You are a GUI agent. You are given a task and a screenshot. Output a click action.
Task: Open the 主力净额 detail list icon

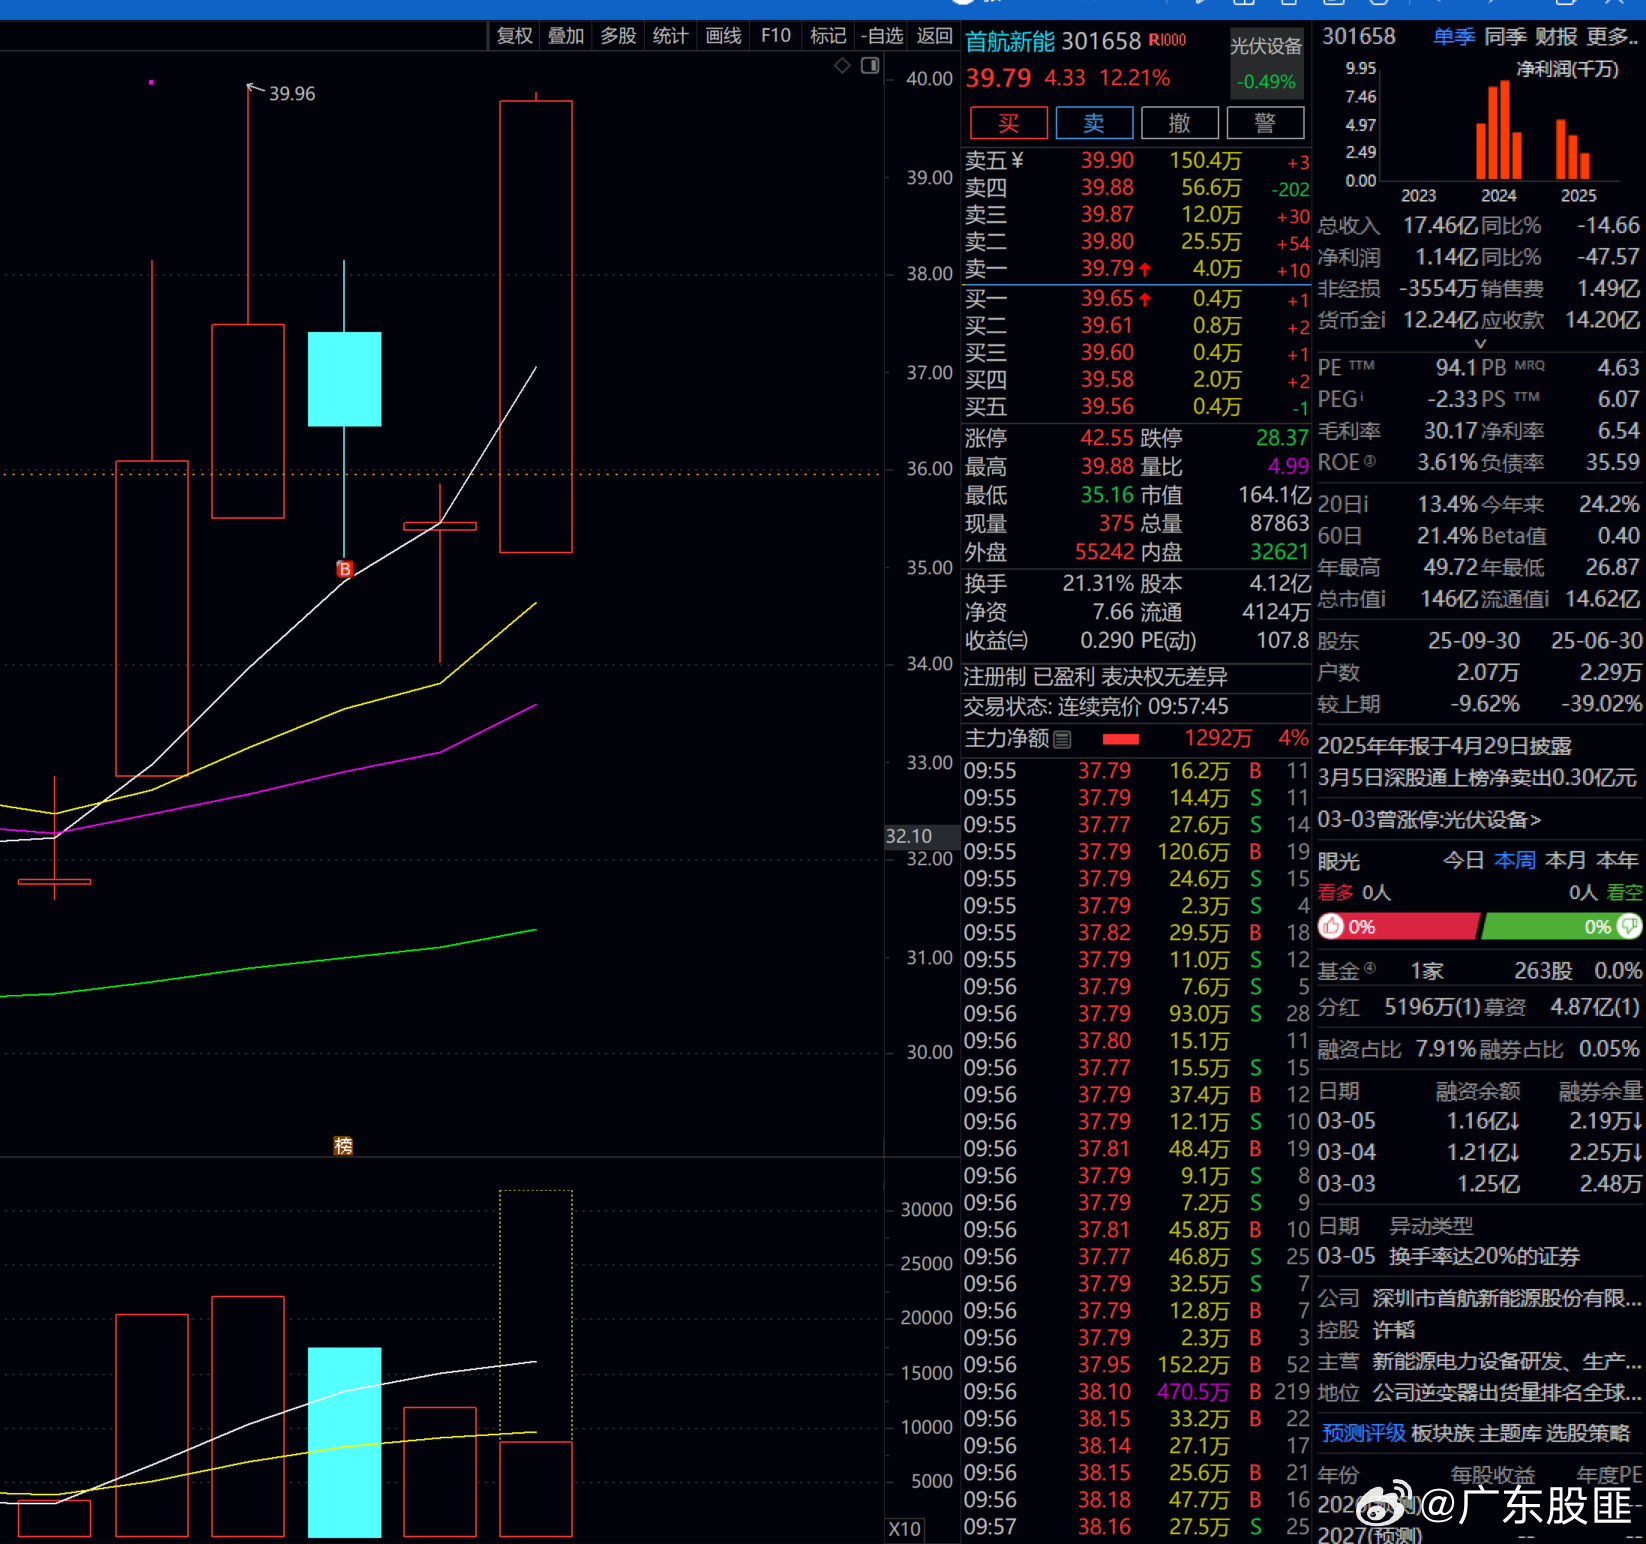point(1062,740)
